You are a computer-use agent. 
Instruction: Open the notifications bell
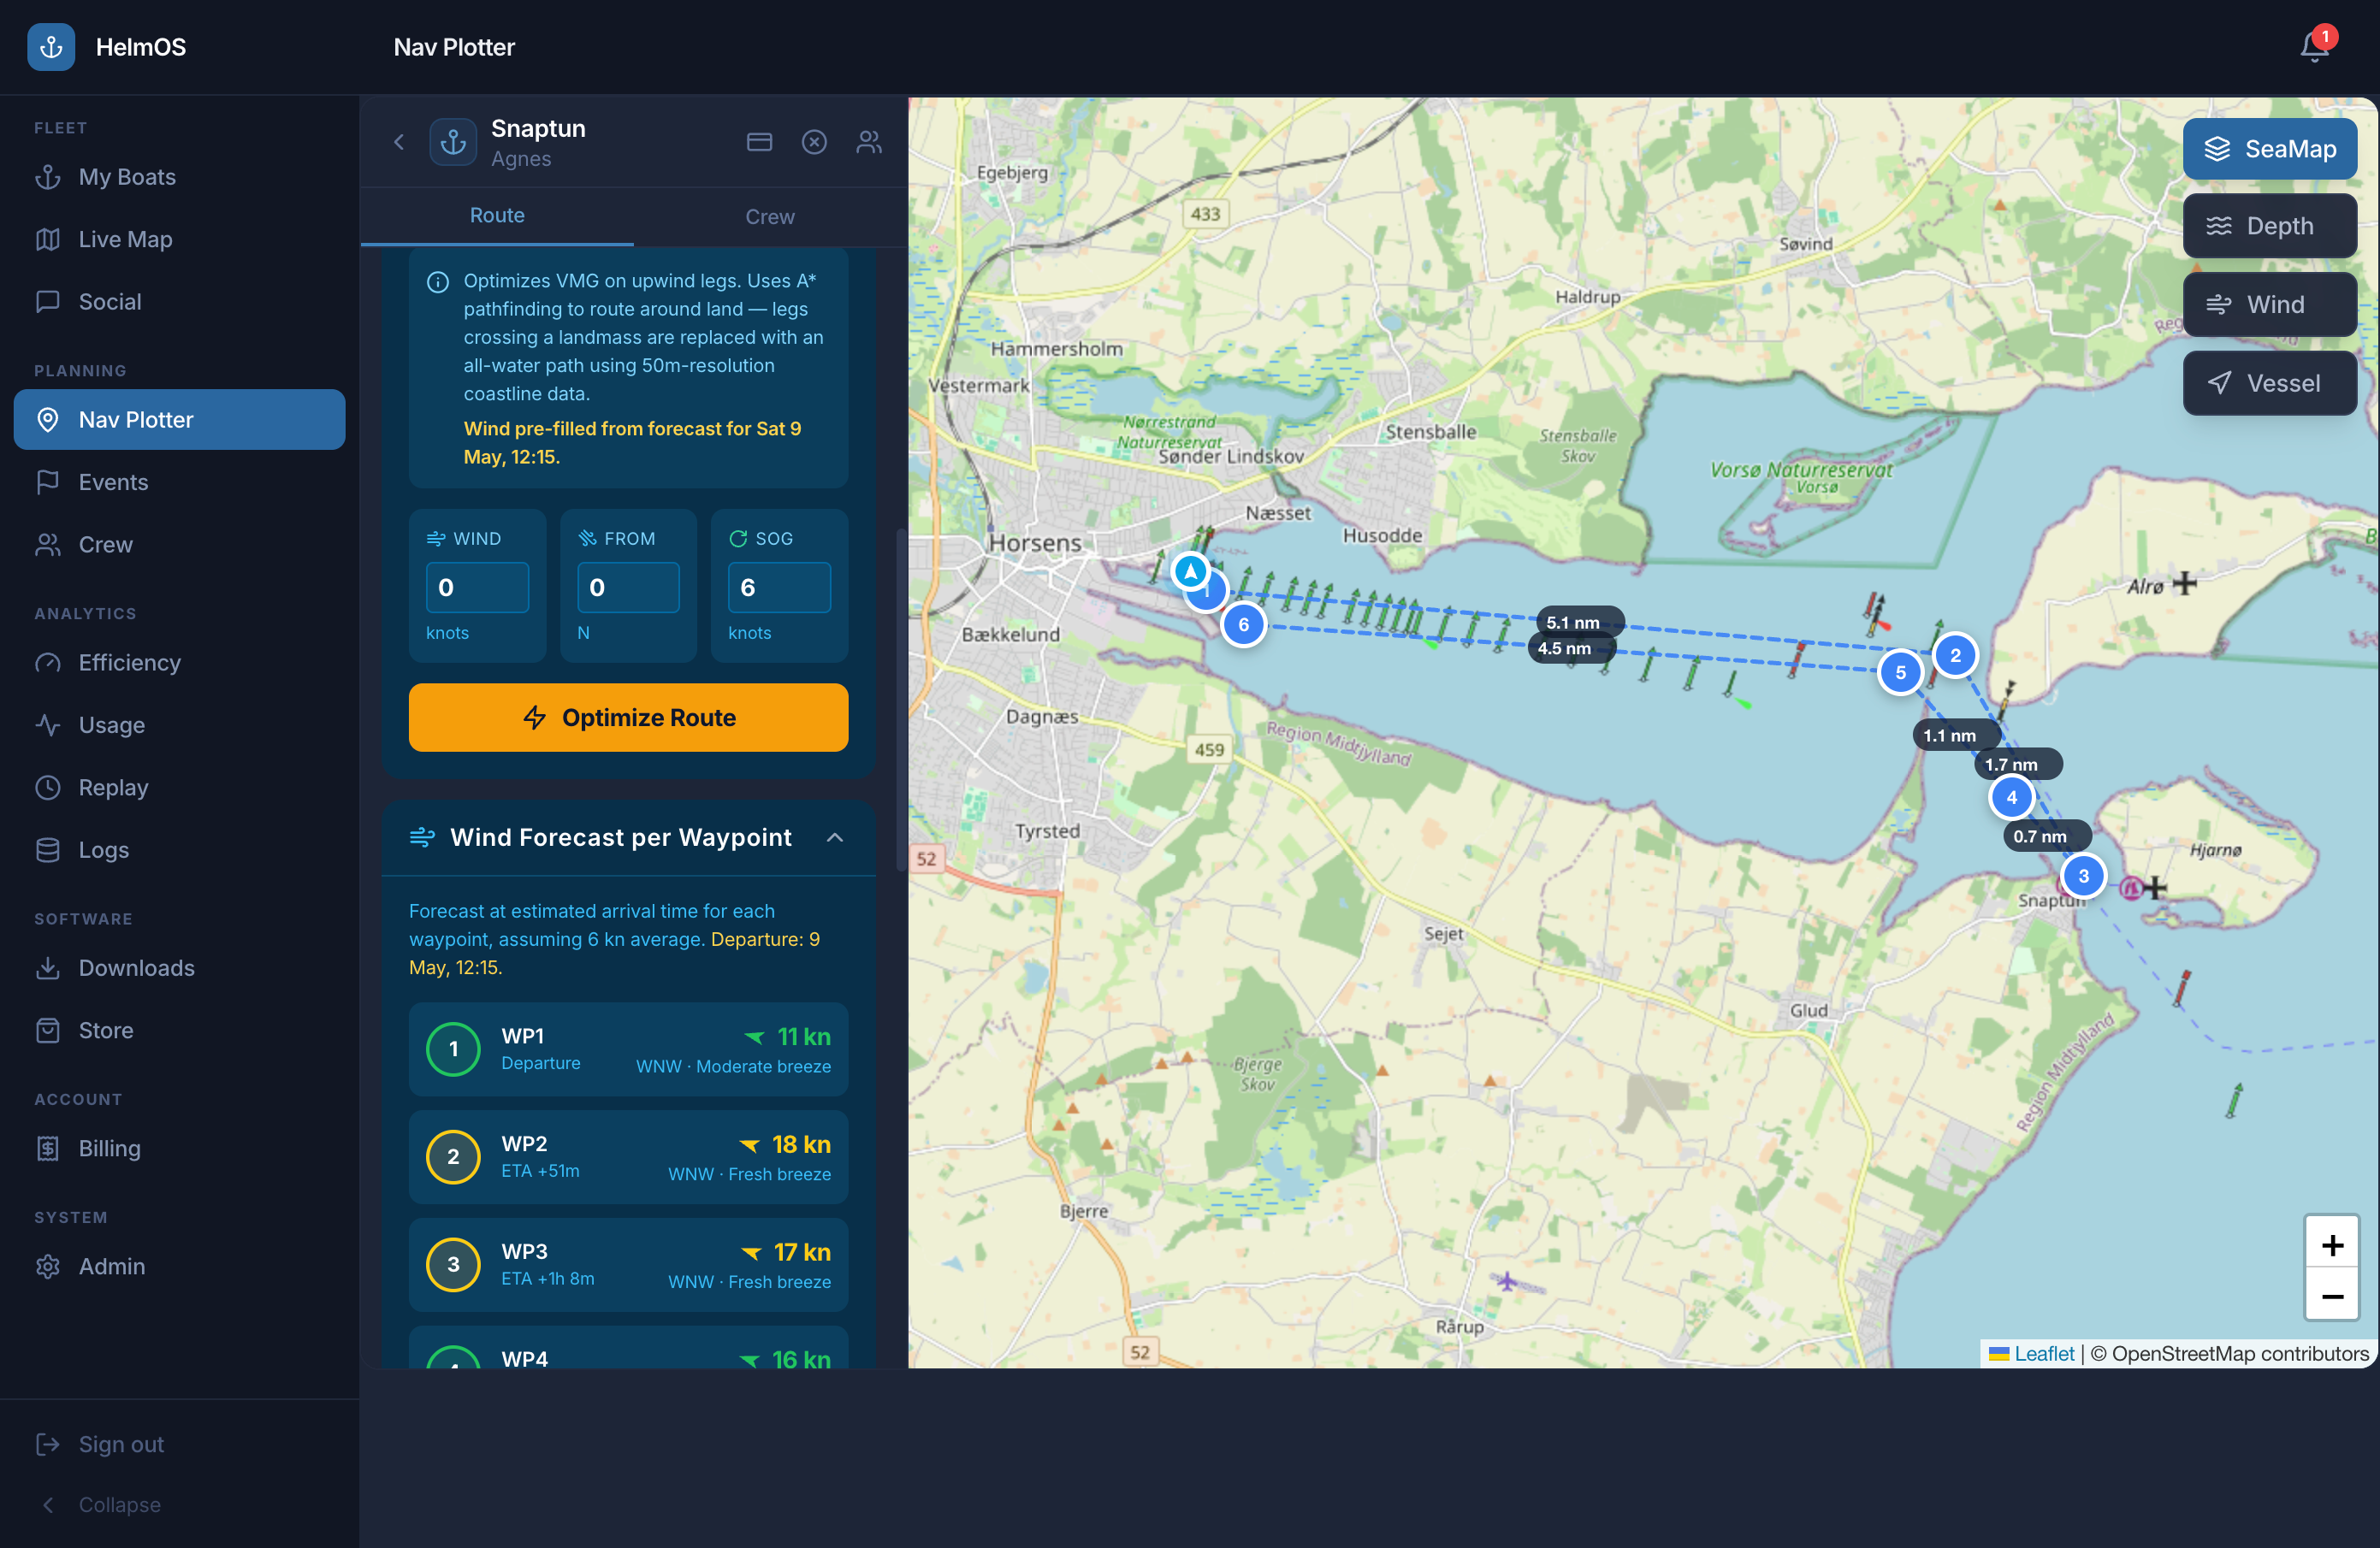[2313, 47]
